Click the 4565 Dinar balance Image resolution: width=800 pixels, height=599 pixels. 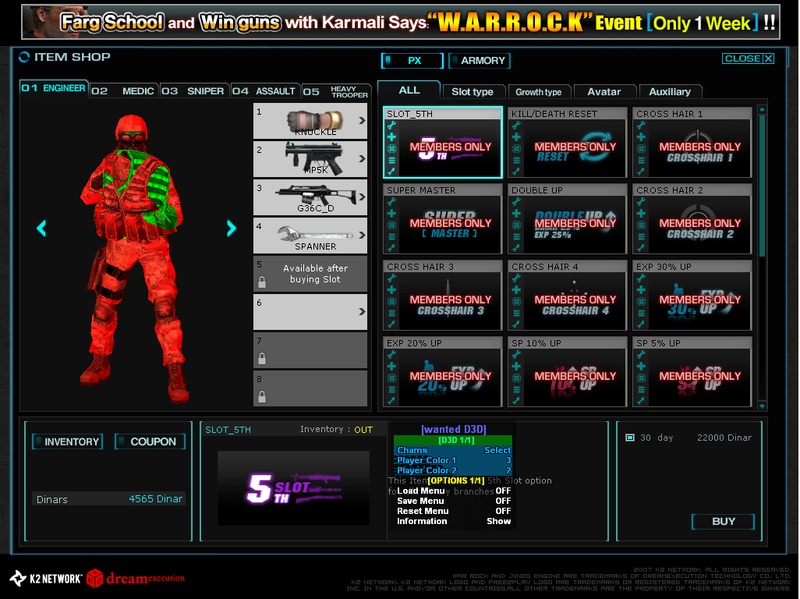coord(155,499)
